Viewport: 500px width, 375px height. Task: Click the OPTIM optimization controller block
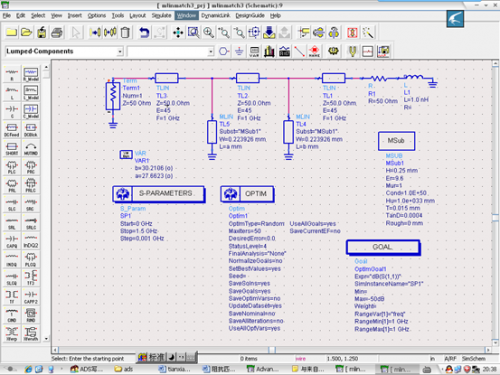(247, 194)
